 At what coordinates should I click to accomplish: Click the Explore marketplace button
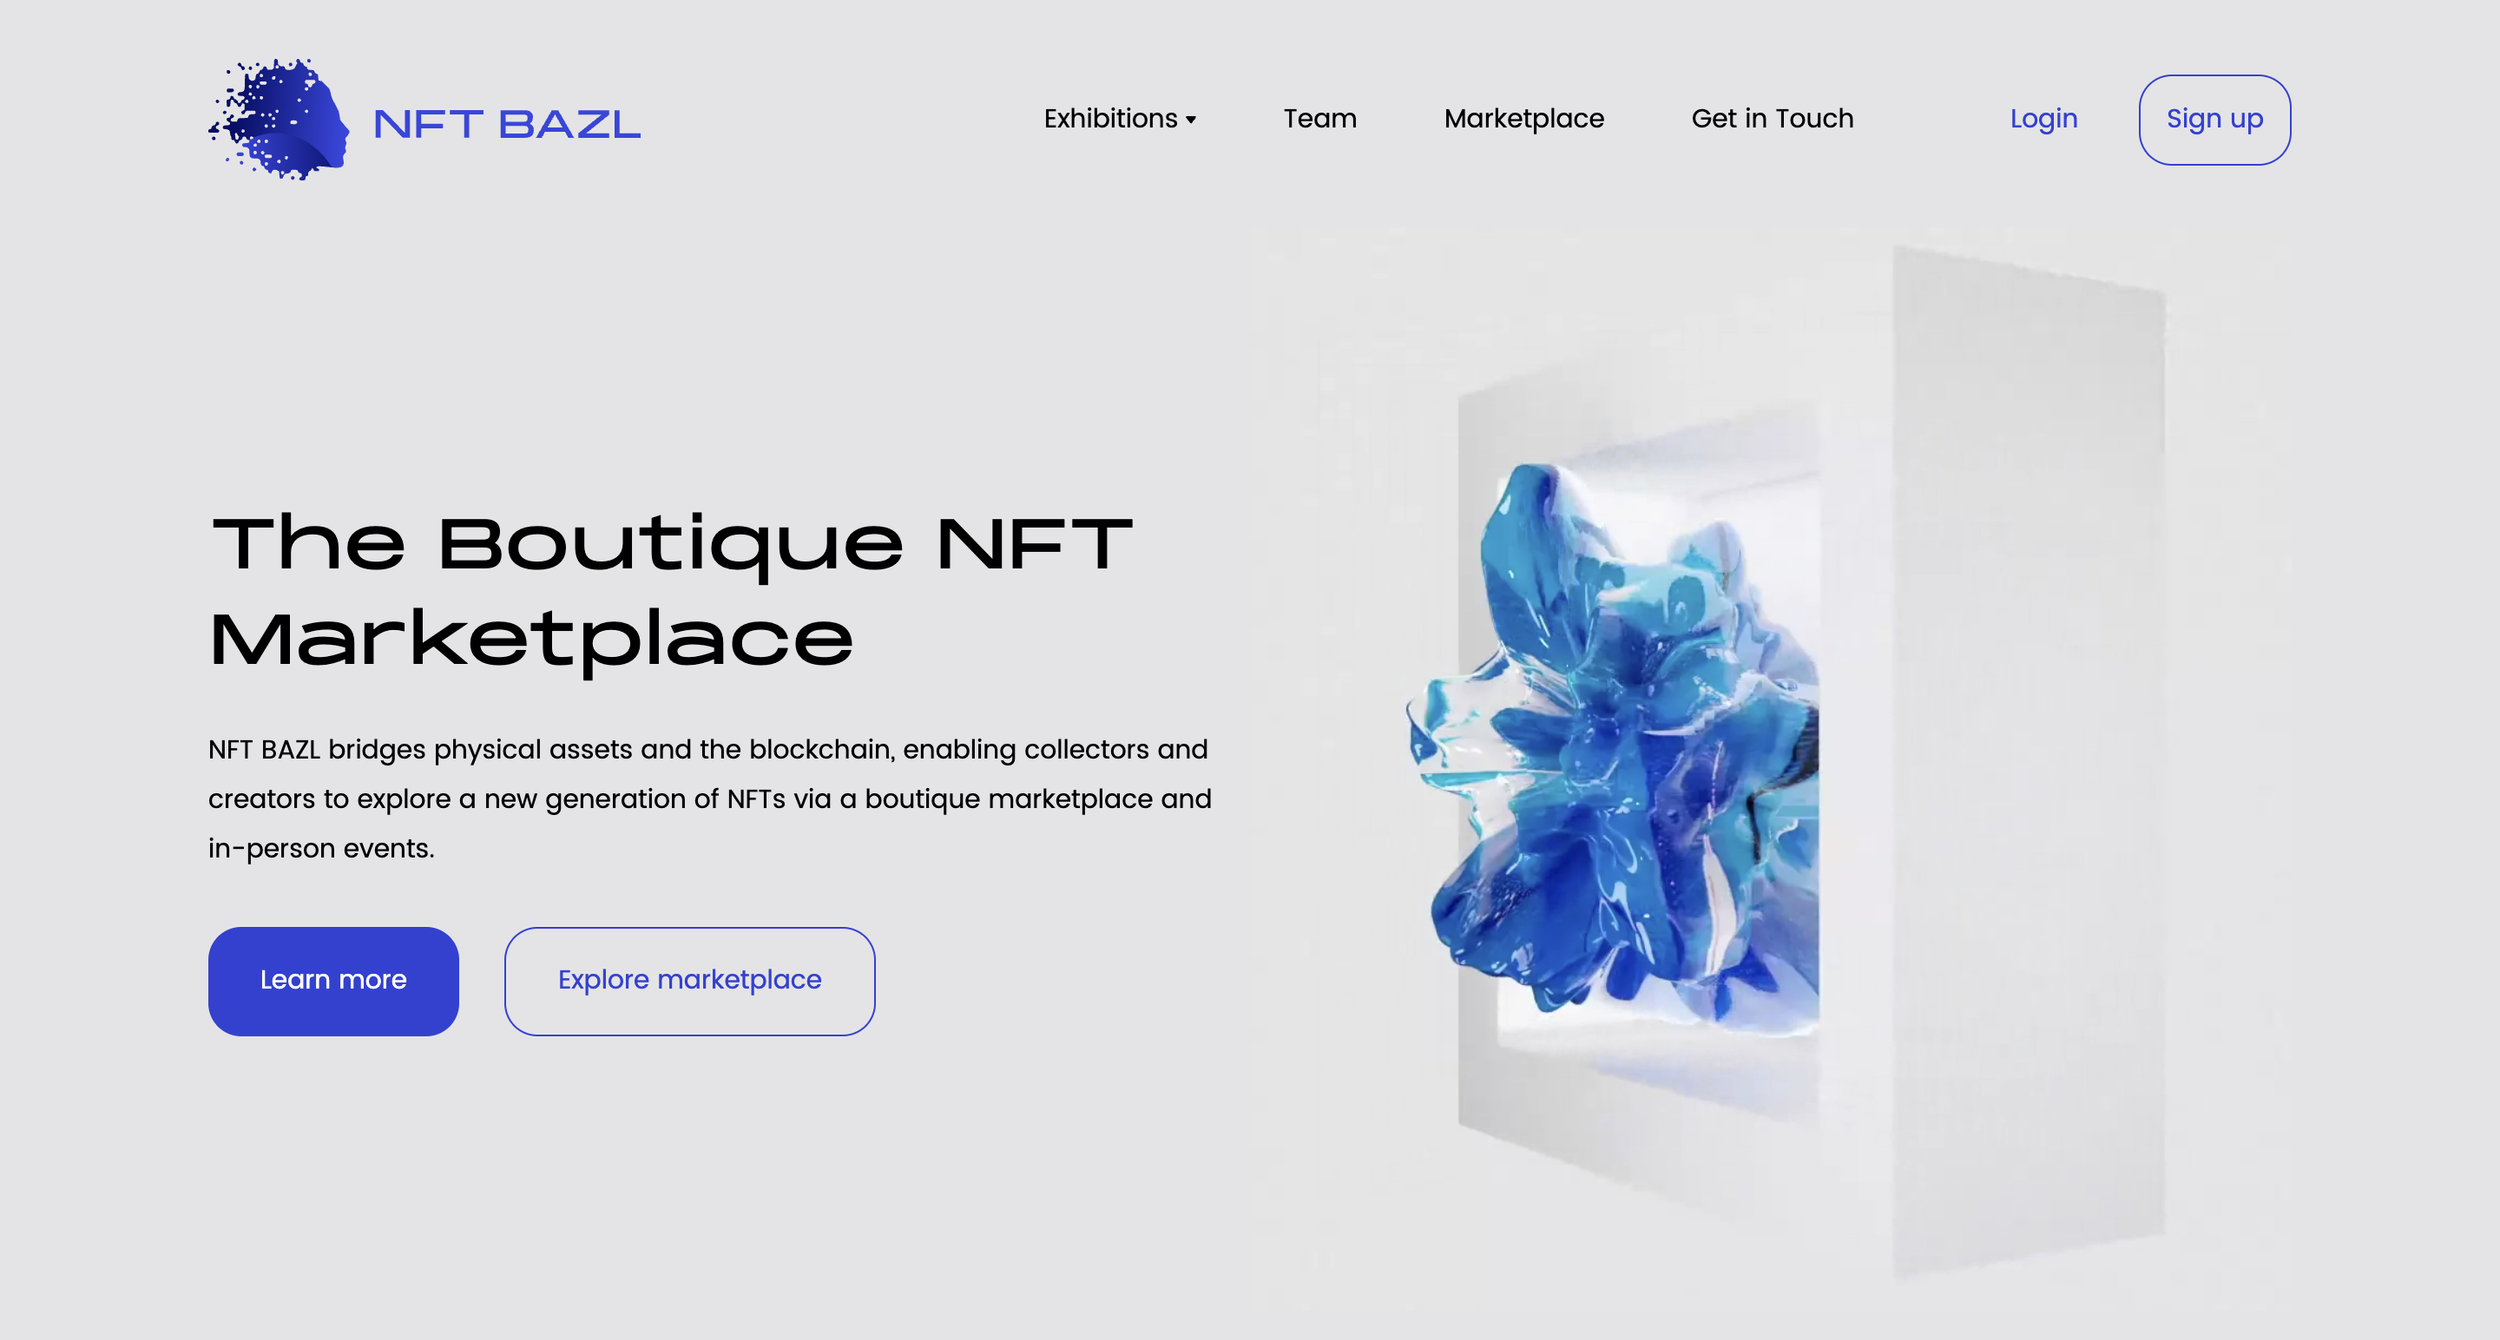[x=690, y=981]
